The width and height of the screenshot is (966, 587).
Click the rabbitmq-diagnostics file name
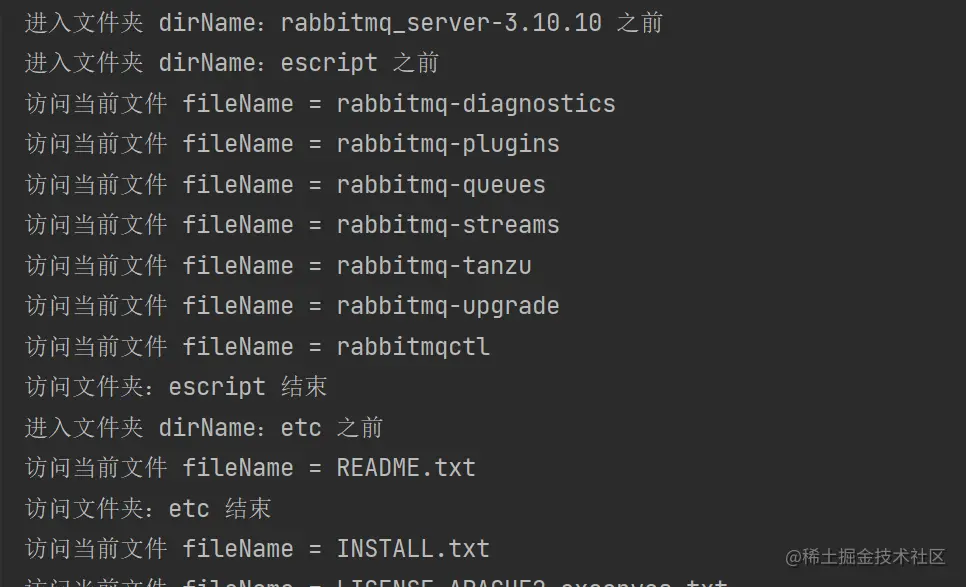coord(476,103)
